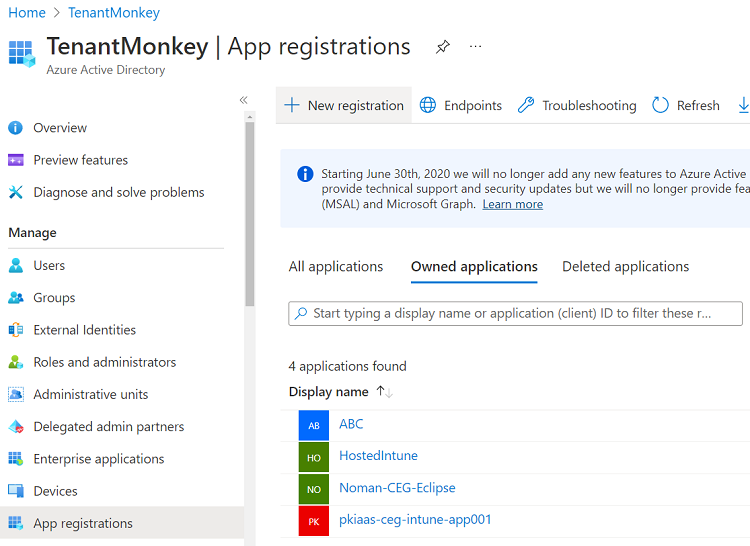Open Endpoints from the toolbar
Screen dimensions: 750x546
(x=460, y=105)
